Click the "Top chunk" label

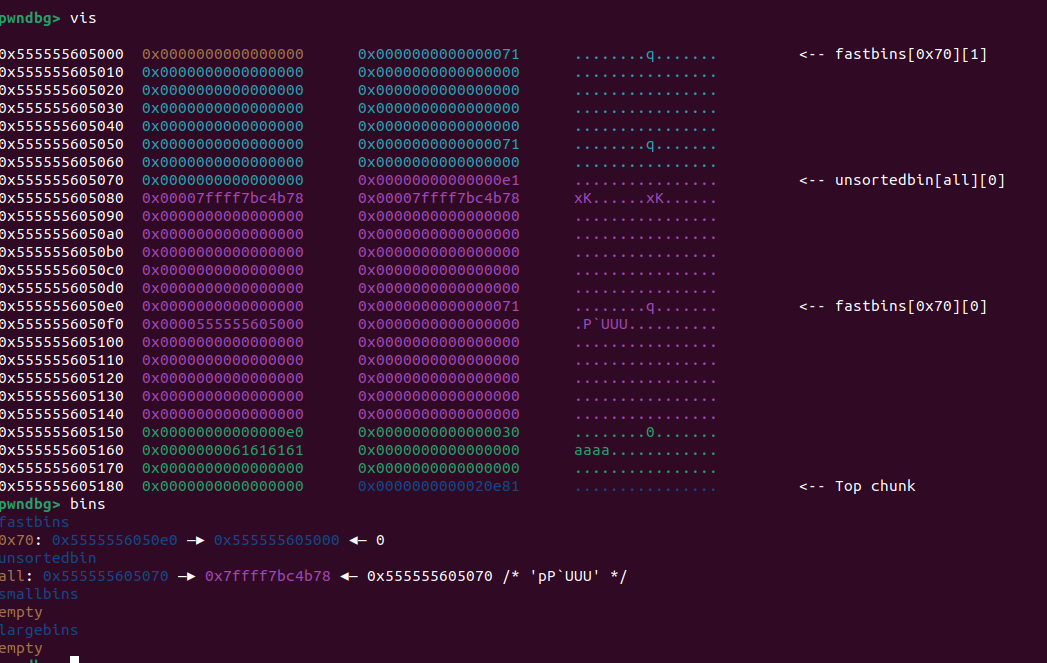[x=875, y=486]
